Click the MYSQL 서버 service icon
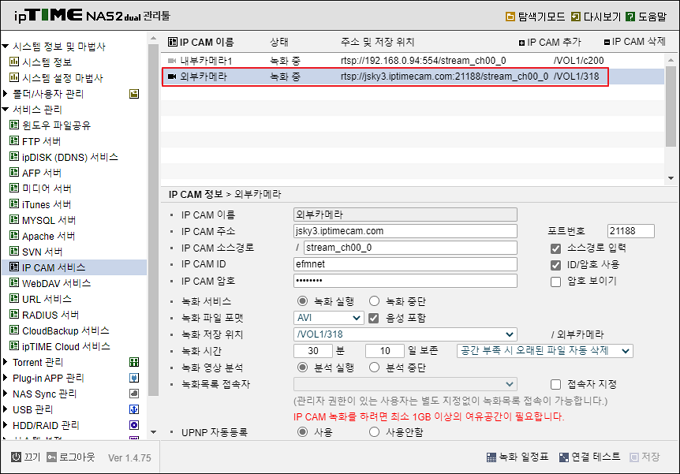This screenshot has width=680, height=474. click(x=14, y=220)
